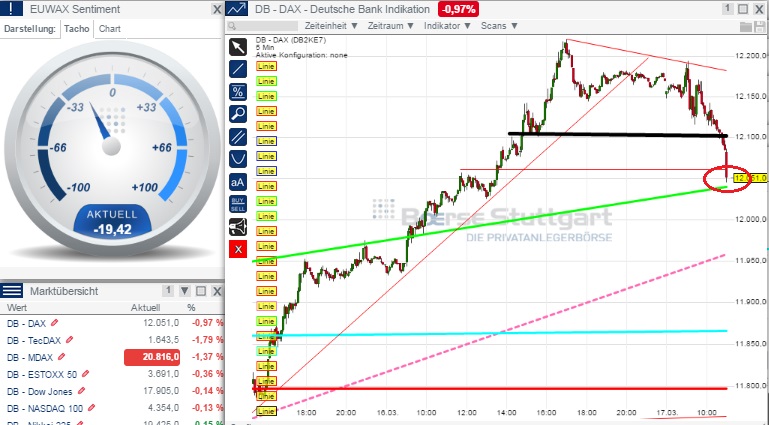This screenshot has height=425, width=769.
Task: Click the megaphone alert tool
Action: coord(238,227)
